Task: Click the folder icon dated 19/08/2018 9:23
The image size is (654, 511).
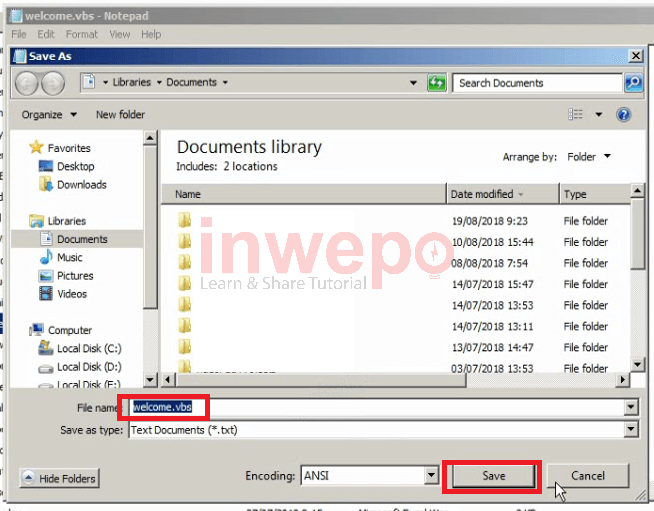Action: [x=184, y=220]
